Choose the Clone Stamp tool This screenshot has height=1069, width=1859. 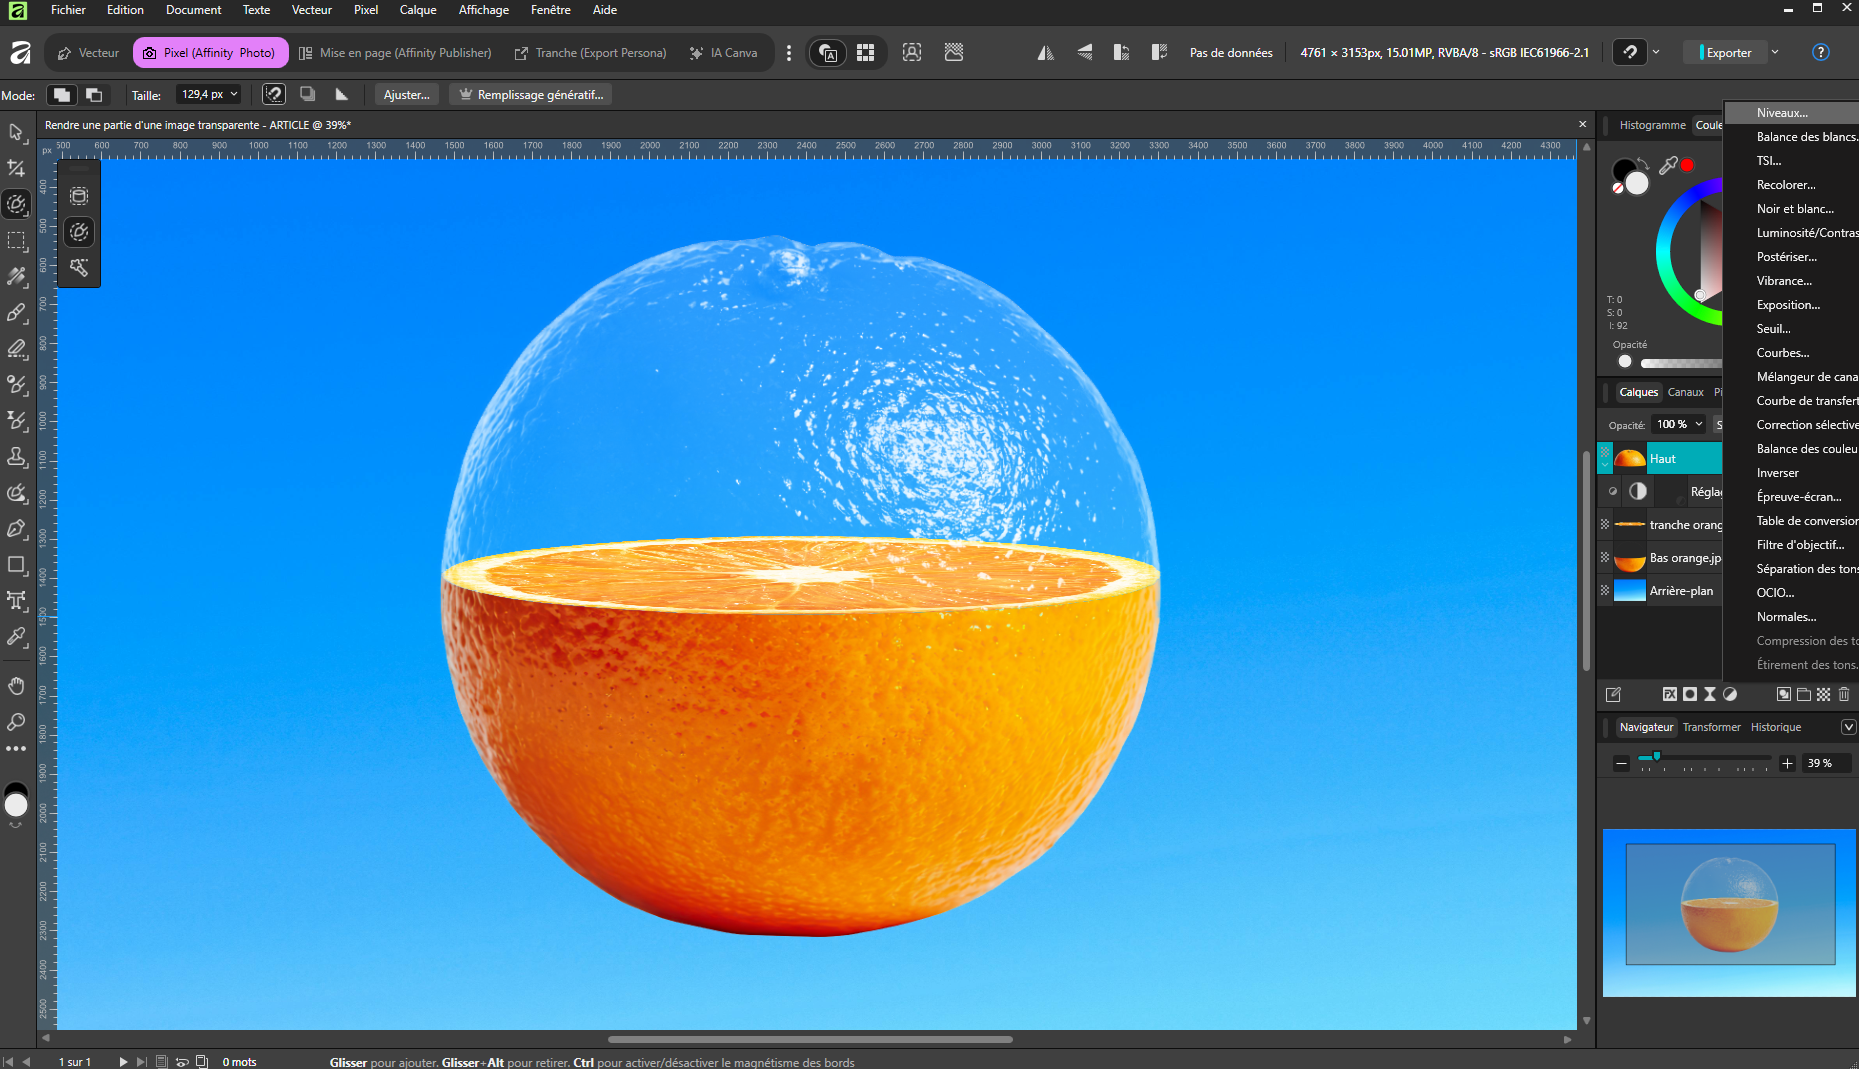(16, 457)
